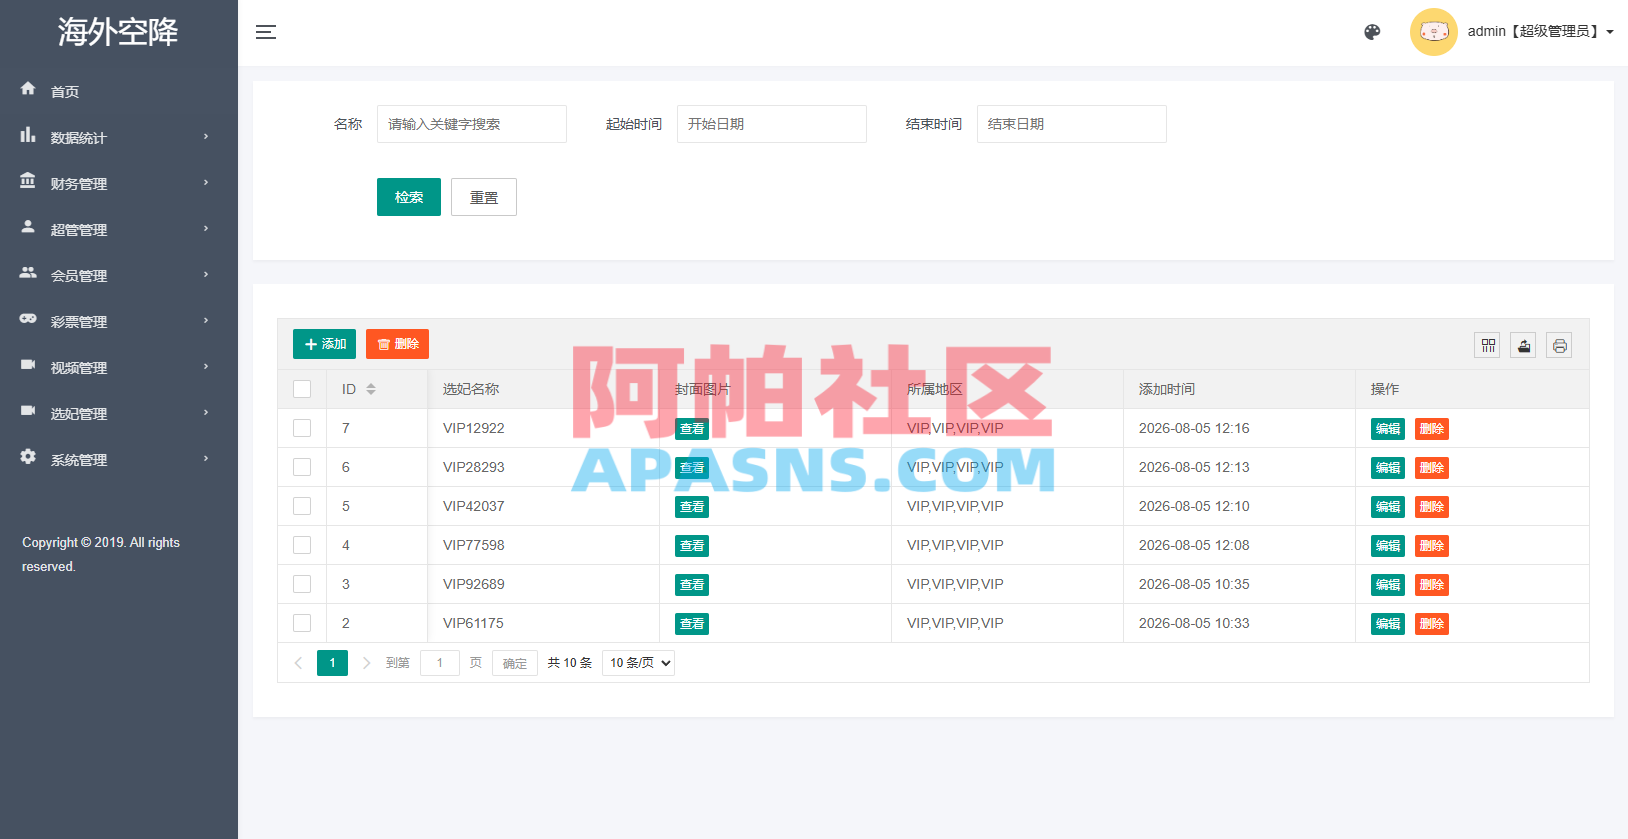Screen dimensions: 1628x839
Task: Check the row for VIP12922
Action: tap(302, 428)
